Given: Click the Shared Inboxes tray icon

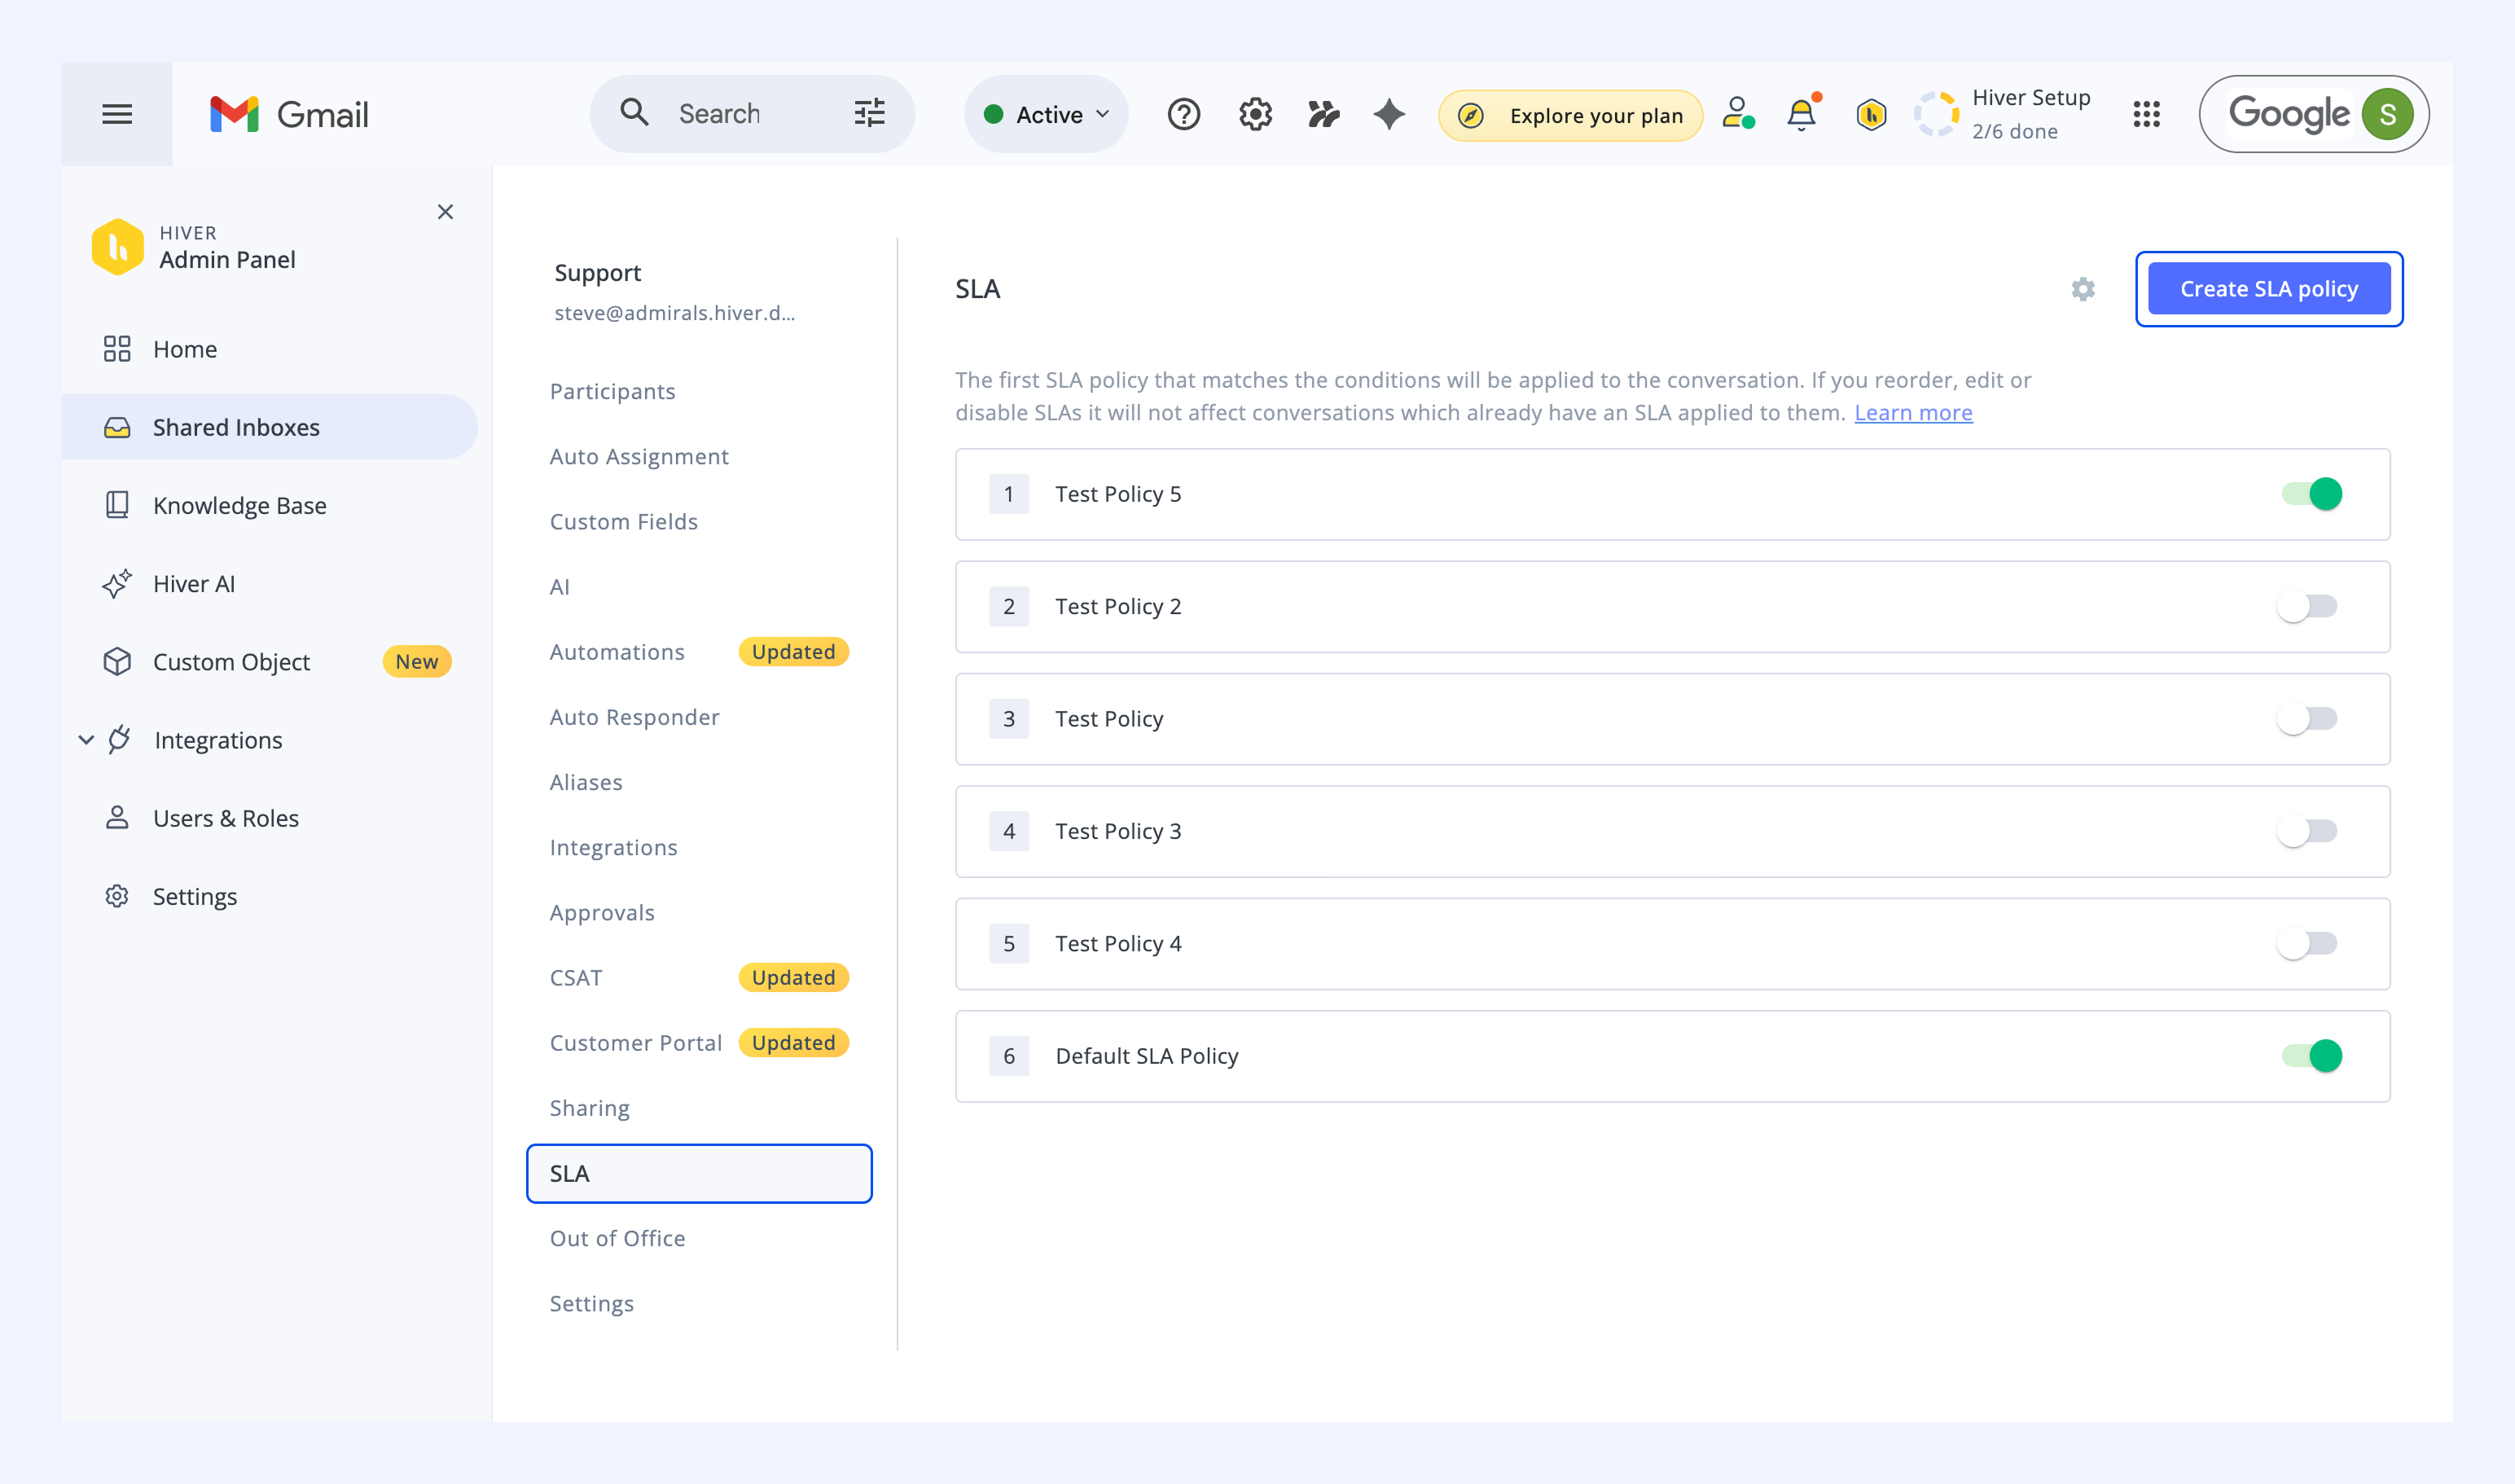Looking at the screenshot, I should click(x=117, y=427).
